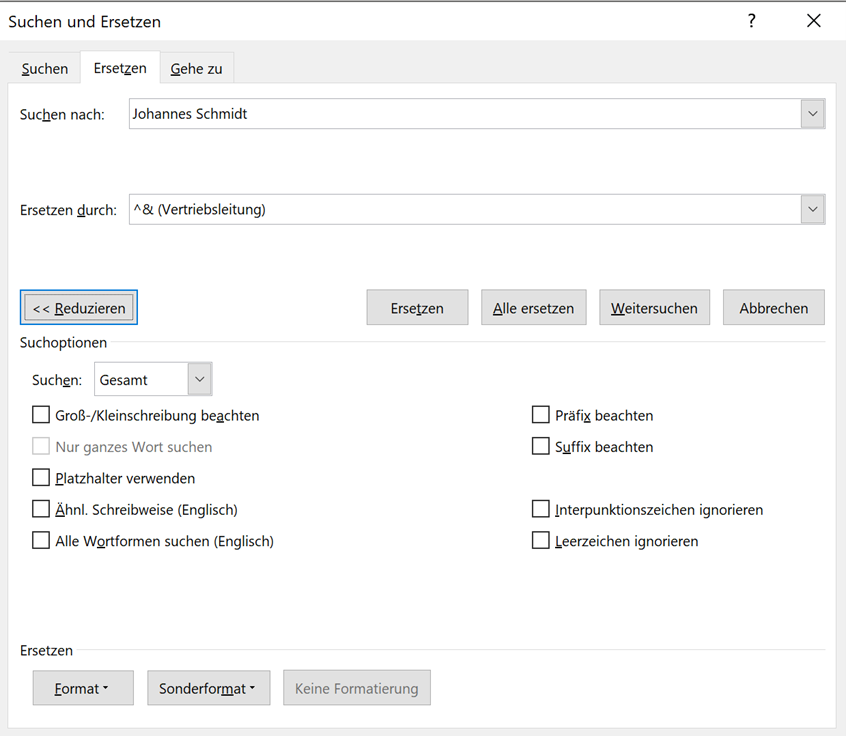Open the Suchen direction dropdown set to Gesamt

tap(199, 380)
